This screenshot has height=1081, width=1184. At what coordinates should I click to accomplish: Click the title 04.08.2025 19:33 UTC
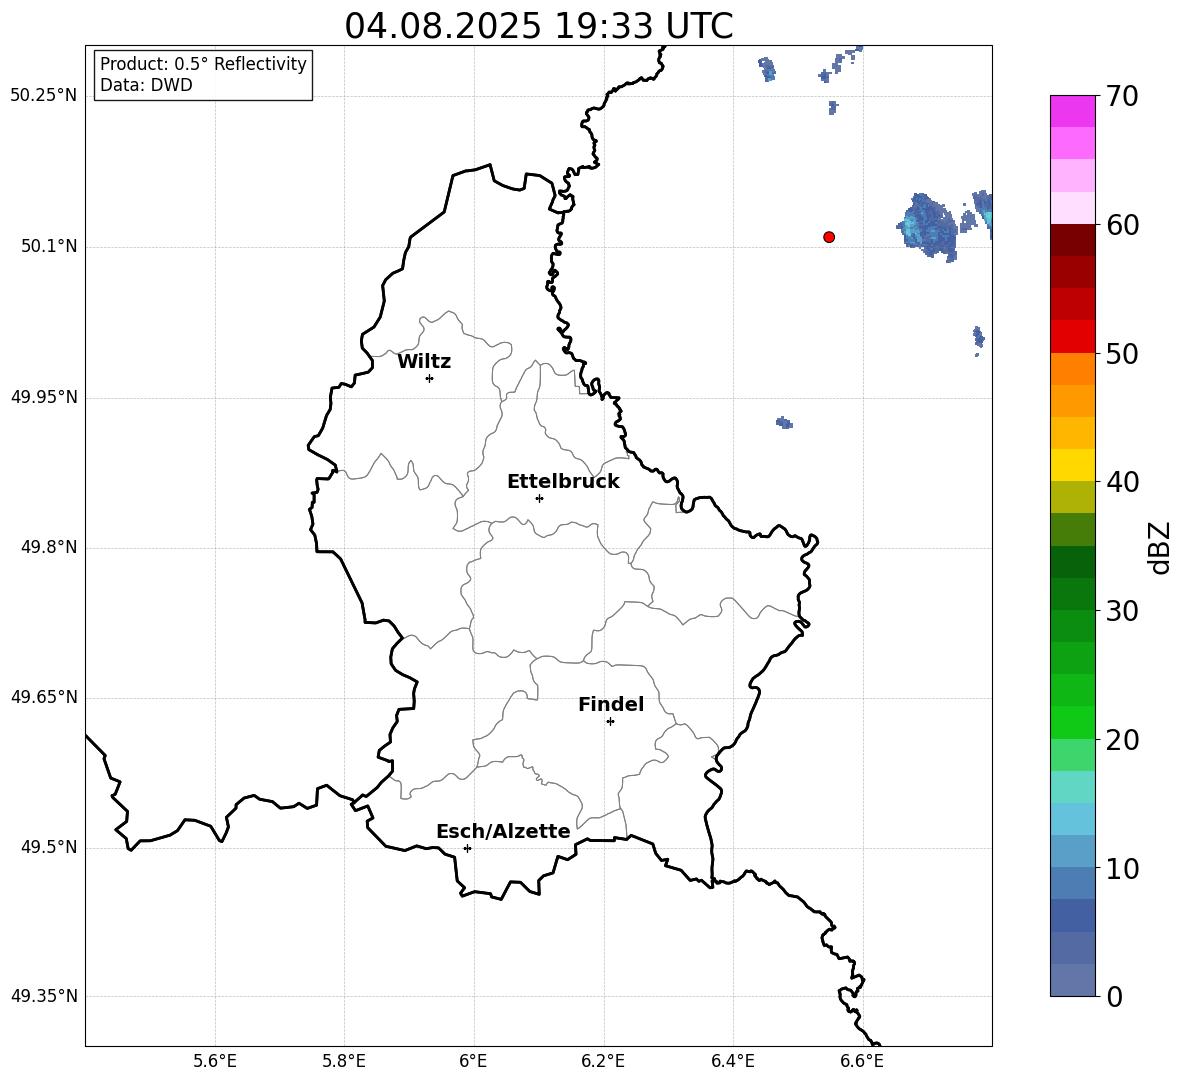pyautogui.click(x=538, y=26)
